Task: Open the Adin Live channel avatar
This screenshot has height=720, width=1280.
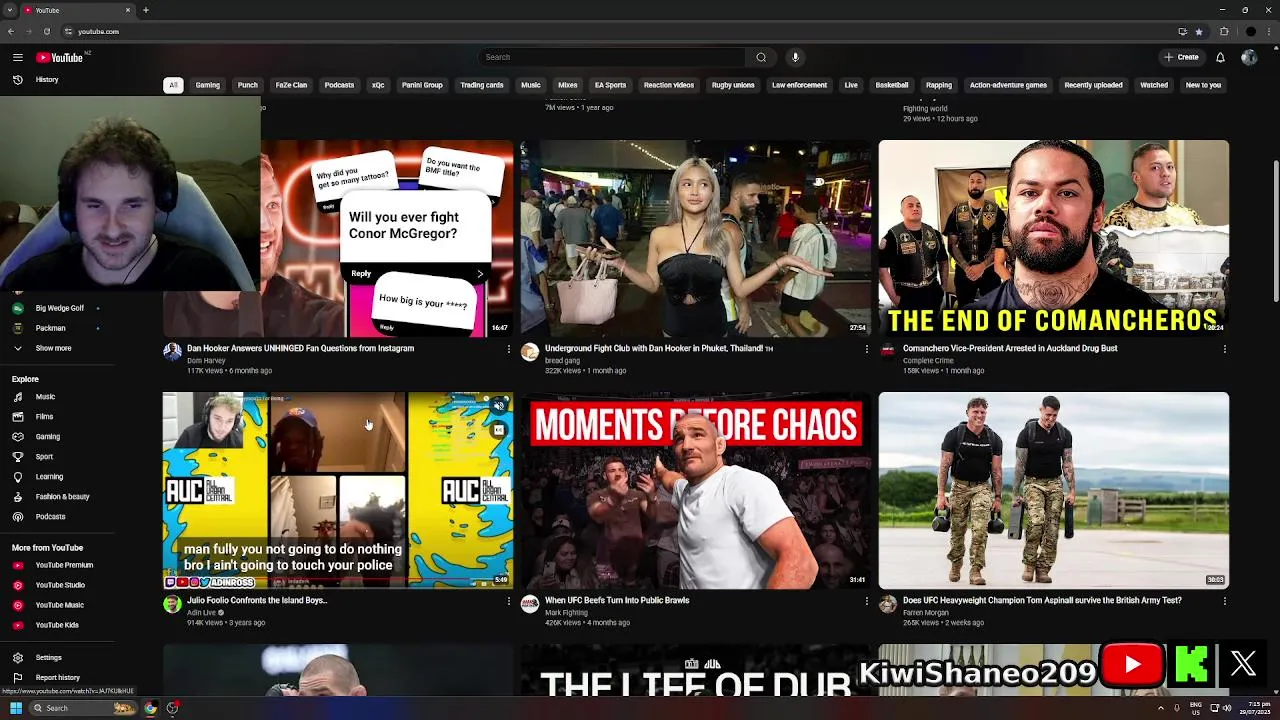Action: (172, 604)
